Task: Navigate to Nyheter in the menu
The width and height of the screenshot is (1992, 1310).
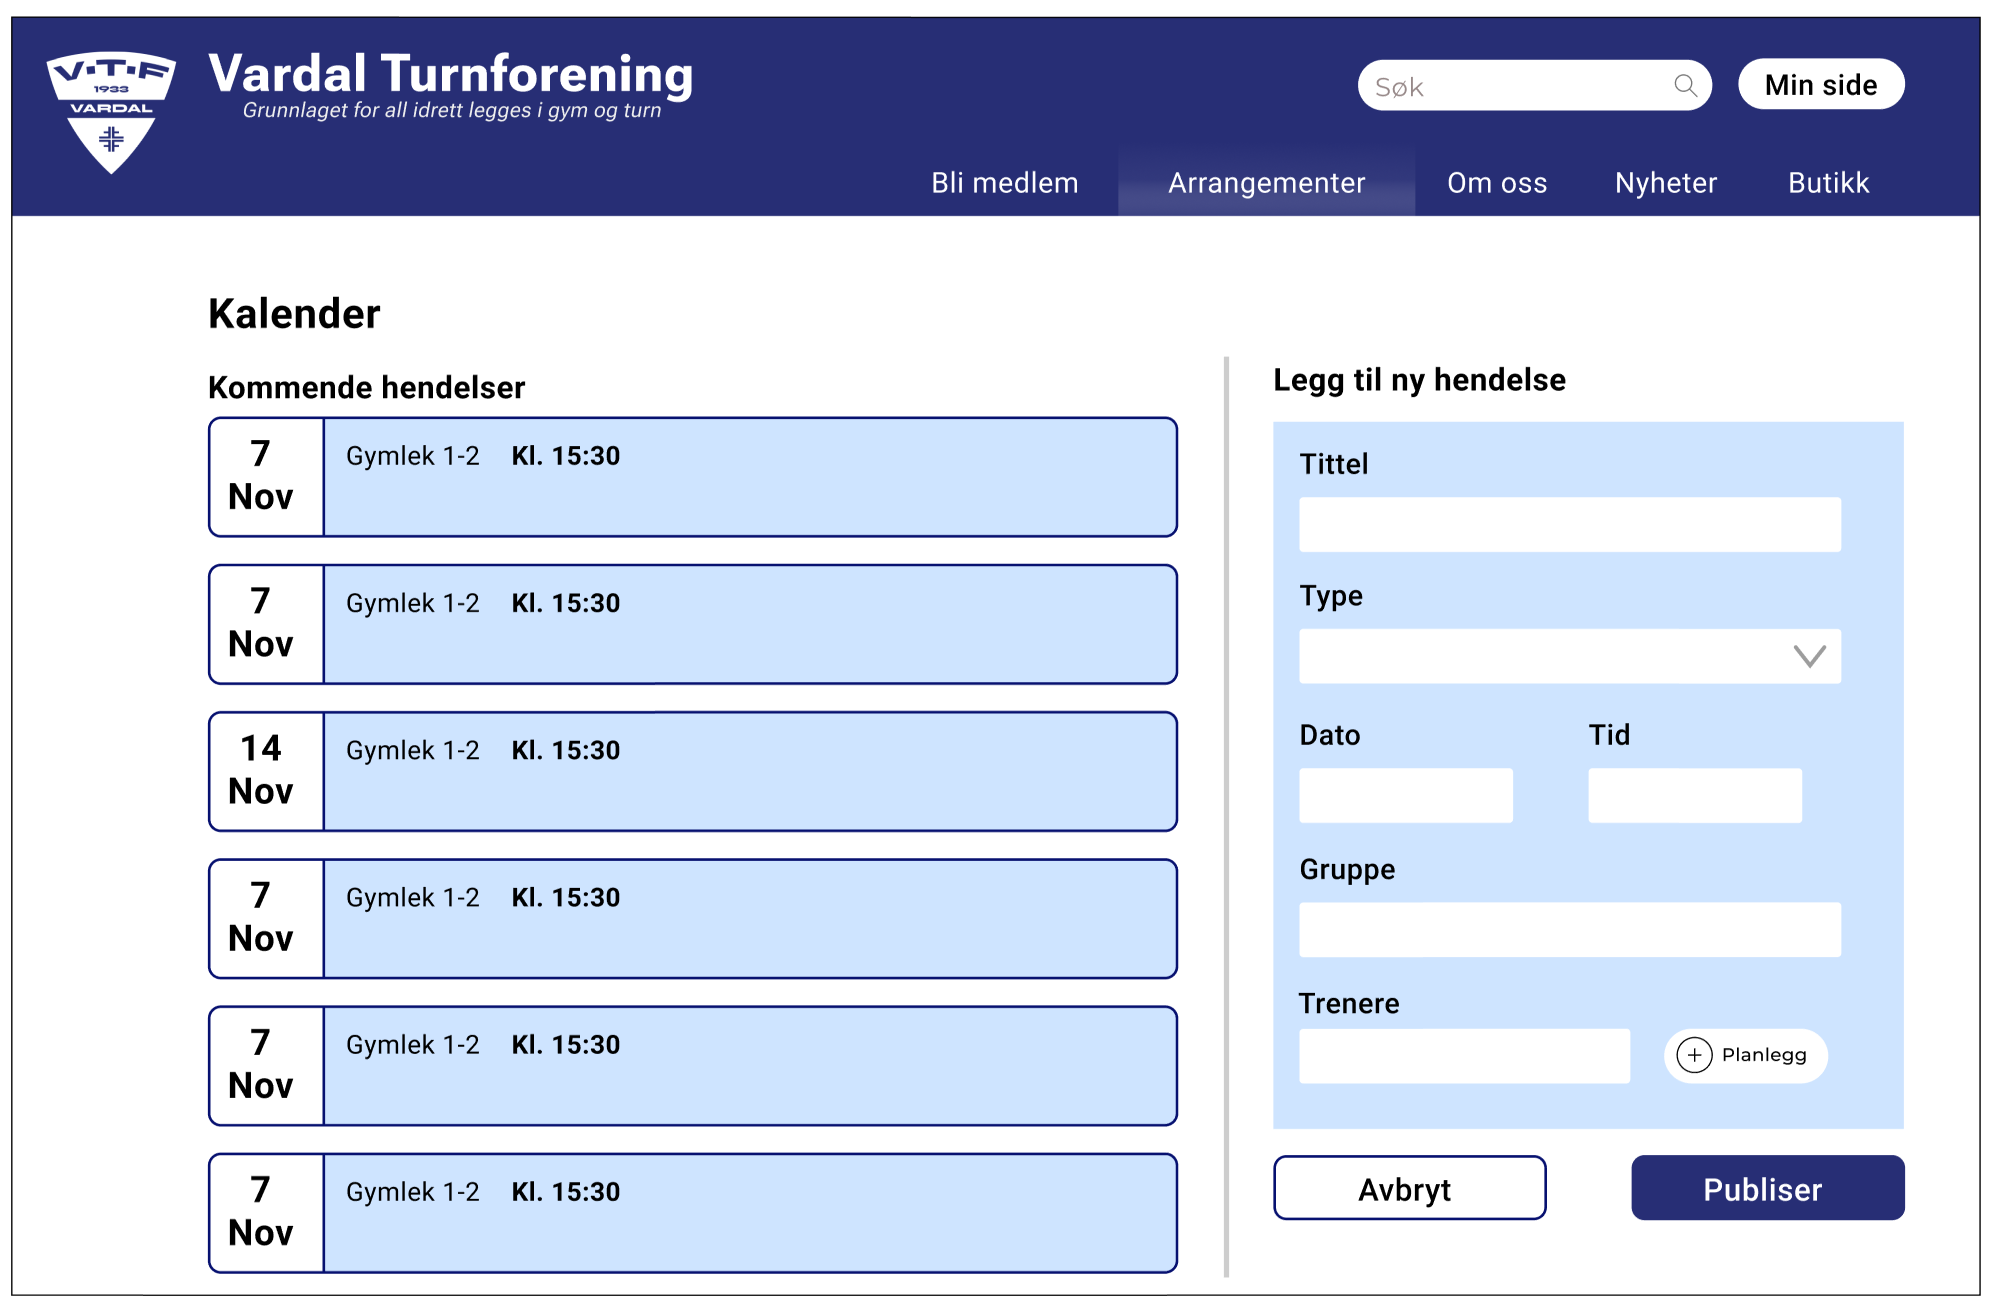Action: point(1665,183)
